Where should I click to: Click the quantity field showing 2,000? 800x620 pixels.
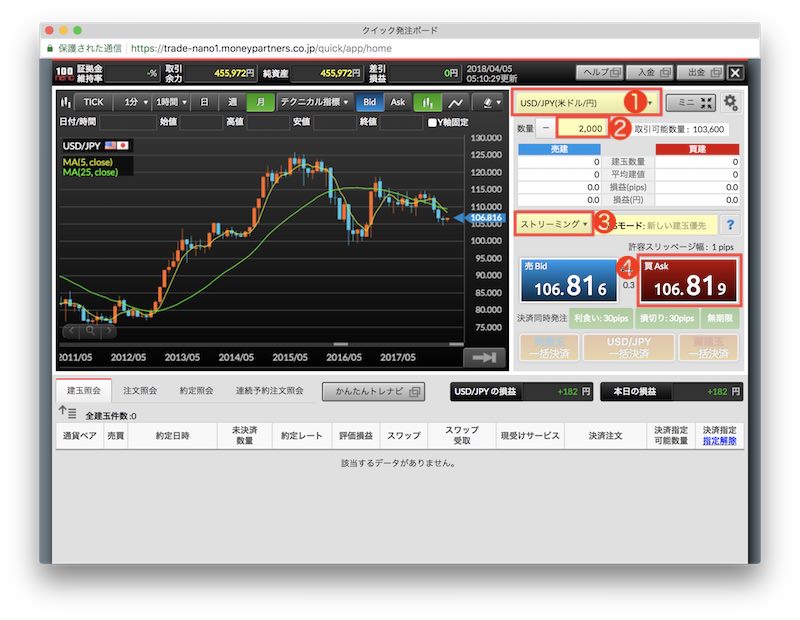582,129
